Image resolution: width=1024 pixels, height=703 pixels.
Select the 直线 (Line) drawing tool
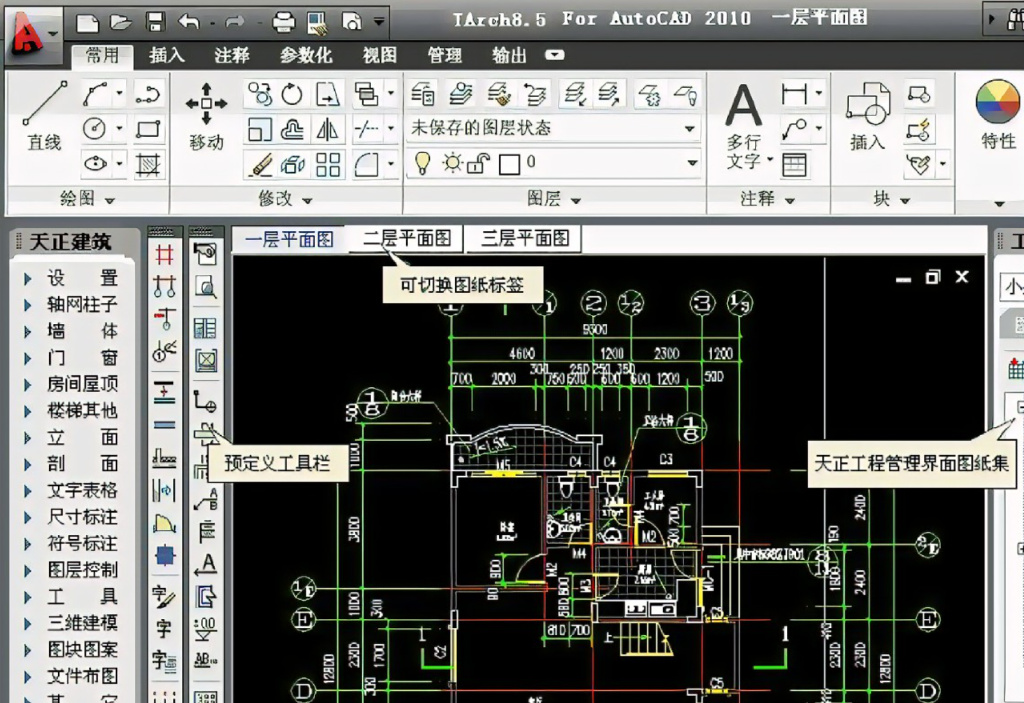click(x=44, y=112)
